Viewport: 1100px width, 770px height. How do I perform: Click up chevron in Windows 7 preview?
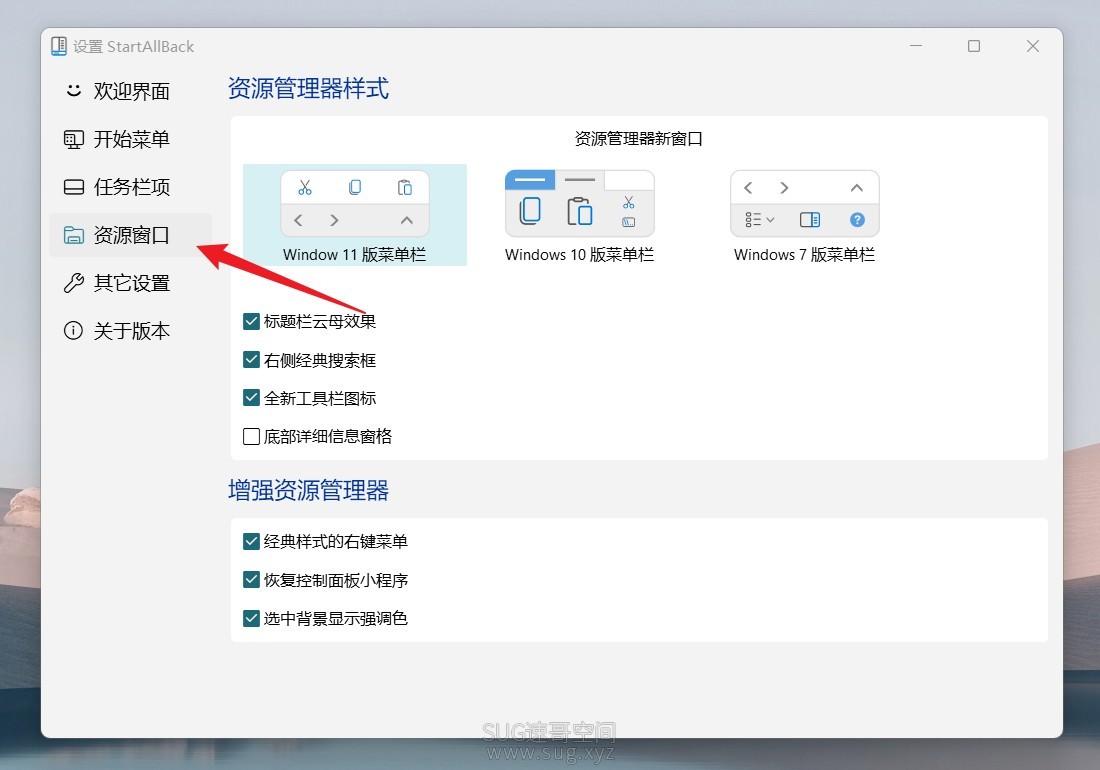pos(857,188)
